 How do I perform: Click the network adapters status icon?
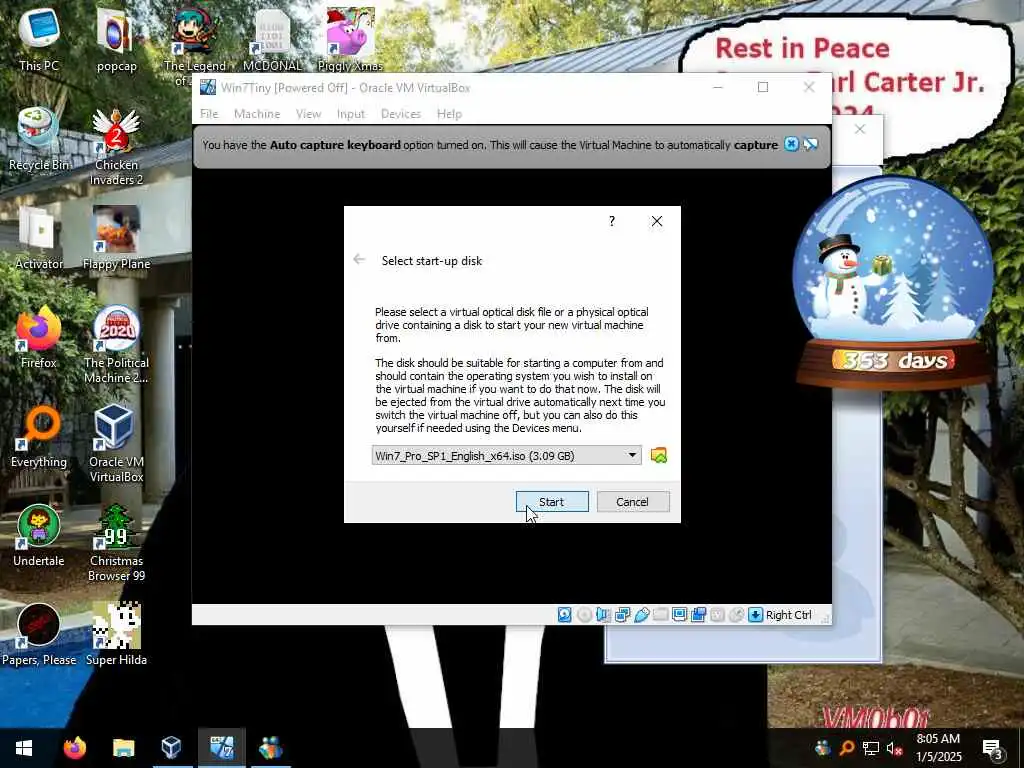(622, 615)
